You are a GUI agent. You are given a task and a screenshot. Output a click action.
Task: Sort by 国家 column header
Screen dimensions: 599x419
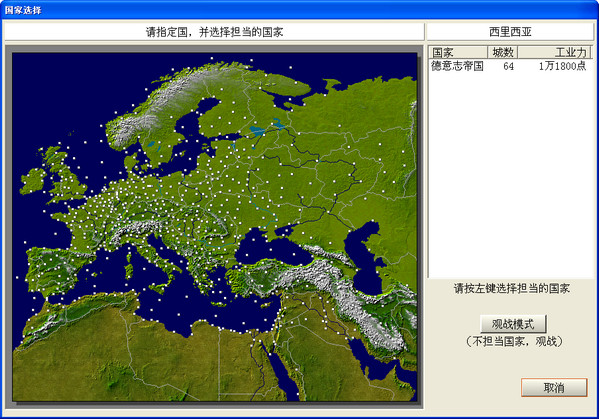458,52
